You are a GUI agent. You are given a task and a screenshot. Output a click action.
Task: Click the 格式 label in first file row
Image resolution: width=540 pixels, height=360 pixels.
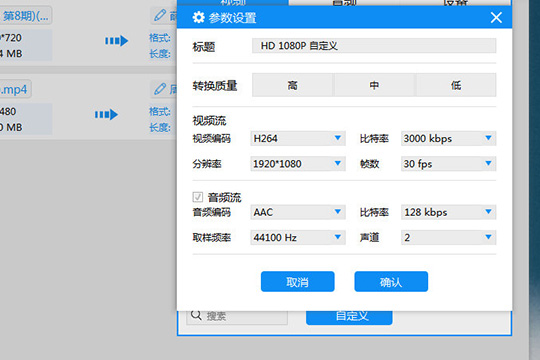pos(160,38)
